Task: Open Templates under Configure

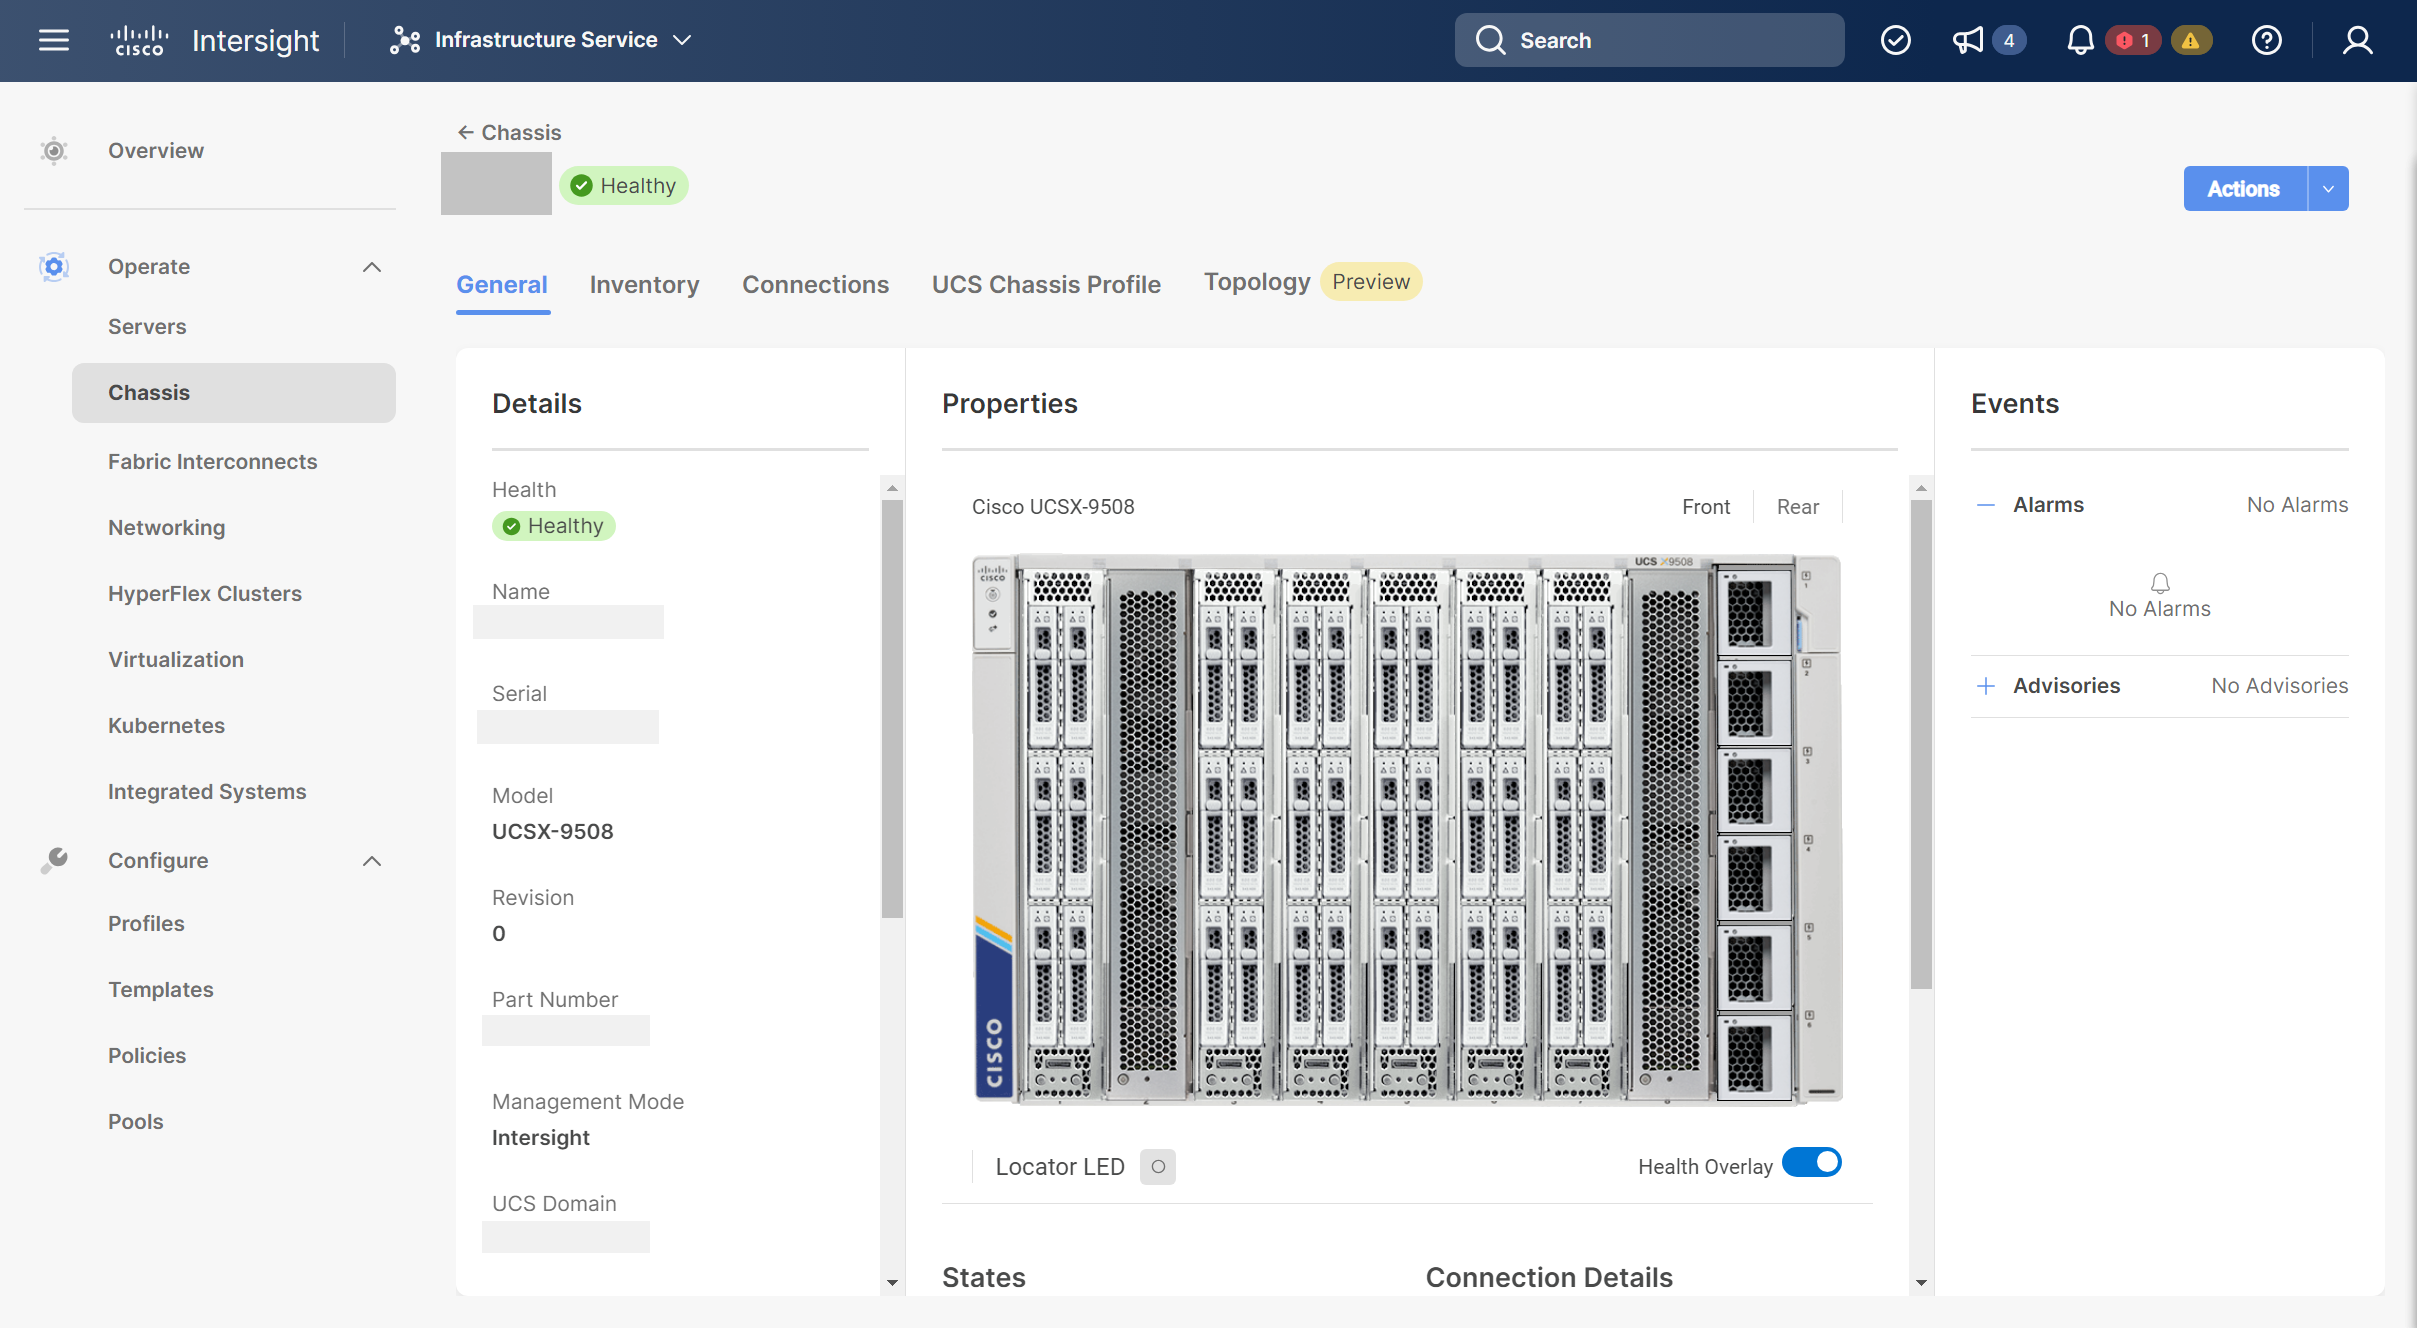Action: click(161, 990)
